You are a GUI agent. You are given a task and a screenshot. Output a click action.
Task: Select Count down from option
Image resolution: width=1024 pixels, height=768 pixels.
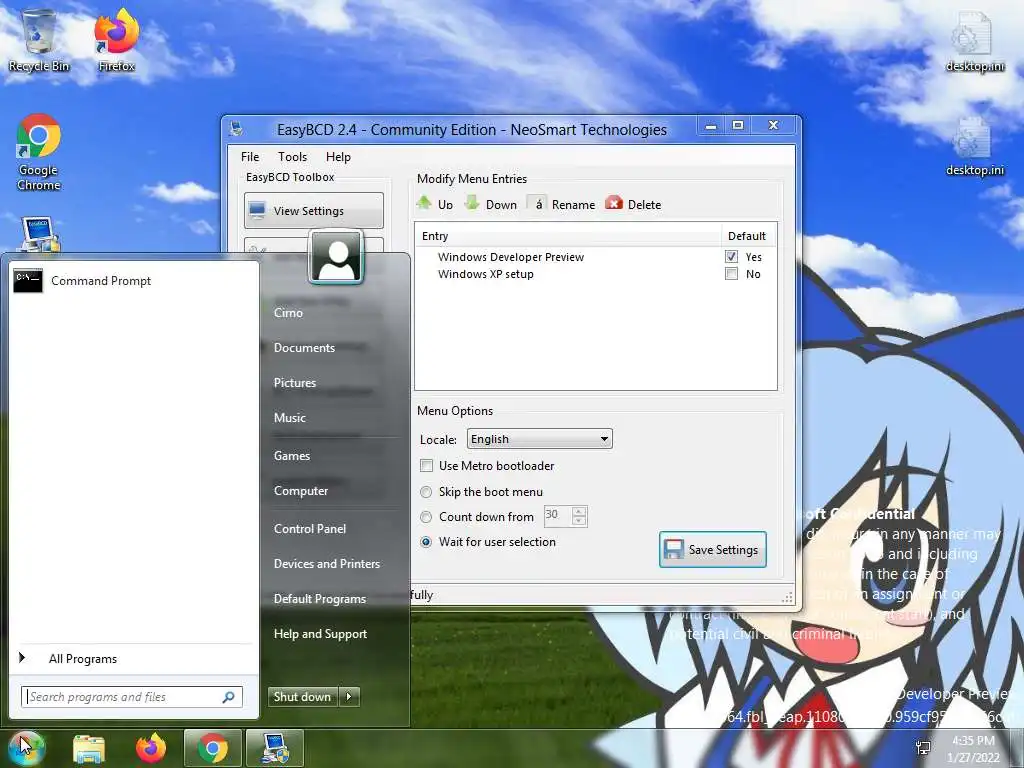[x=426, y=517]
